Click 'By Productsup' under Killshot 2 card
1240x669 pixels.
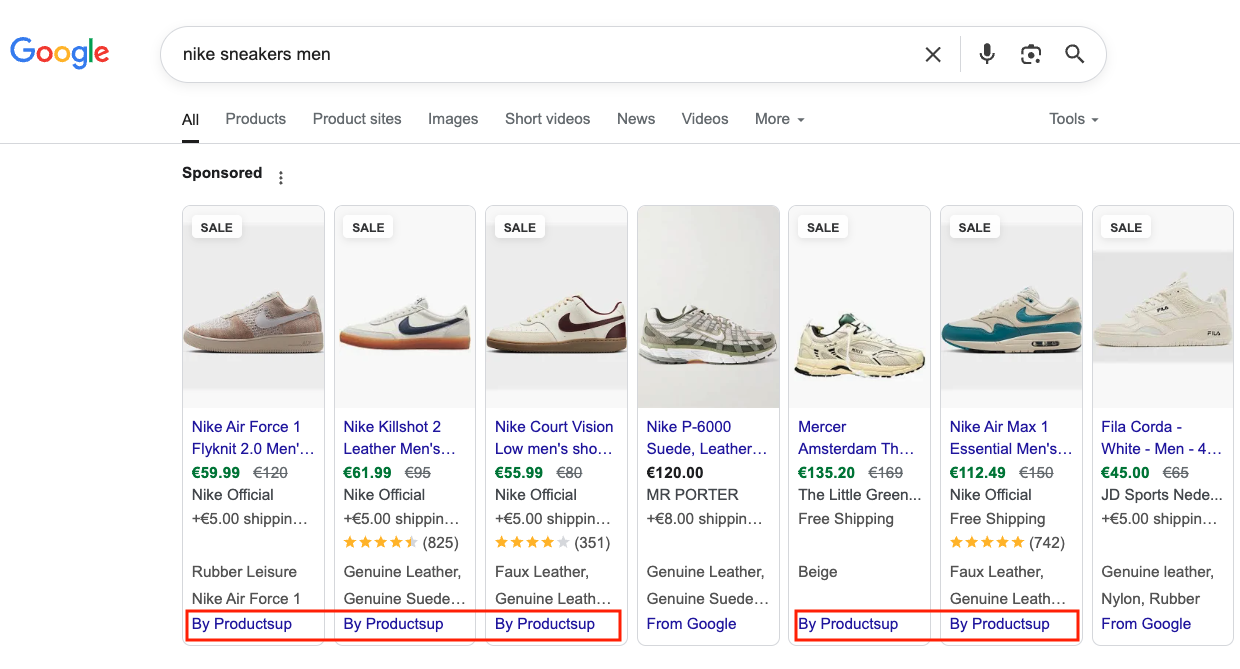tap(393, 624)
